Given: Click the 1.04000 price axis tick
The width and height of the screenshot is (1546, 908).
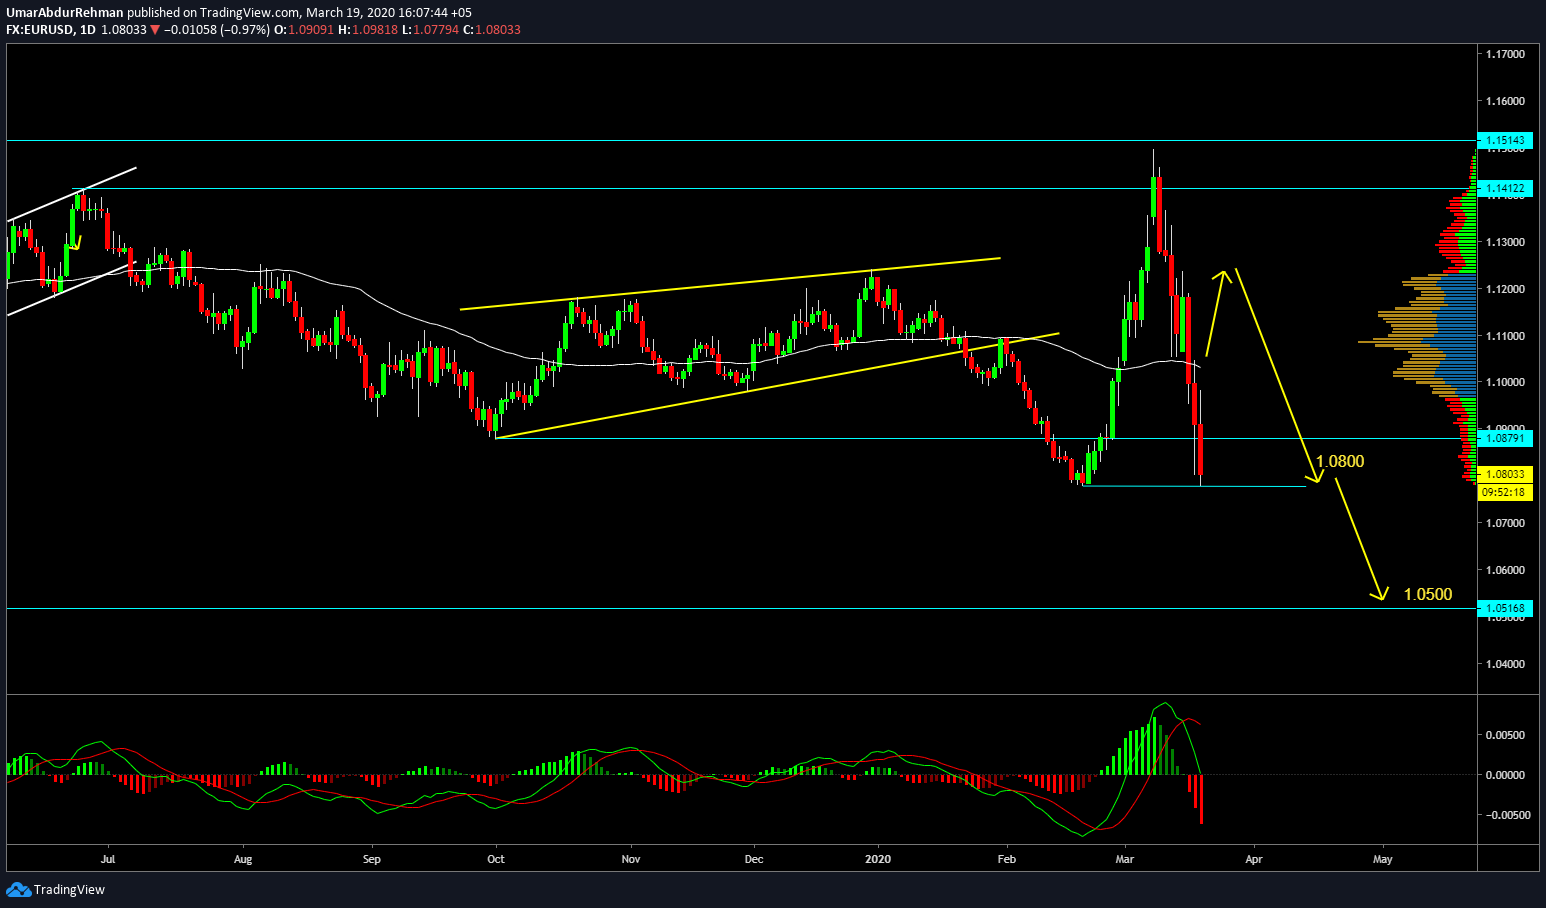Looking at the screenshot, I should (1505, 664).
